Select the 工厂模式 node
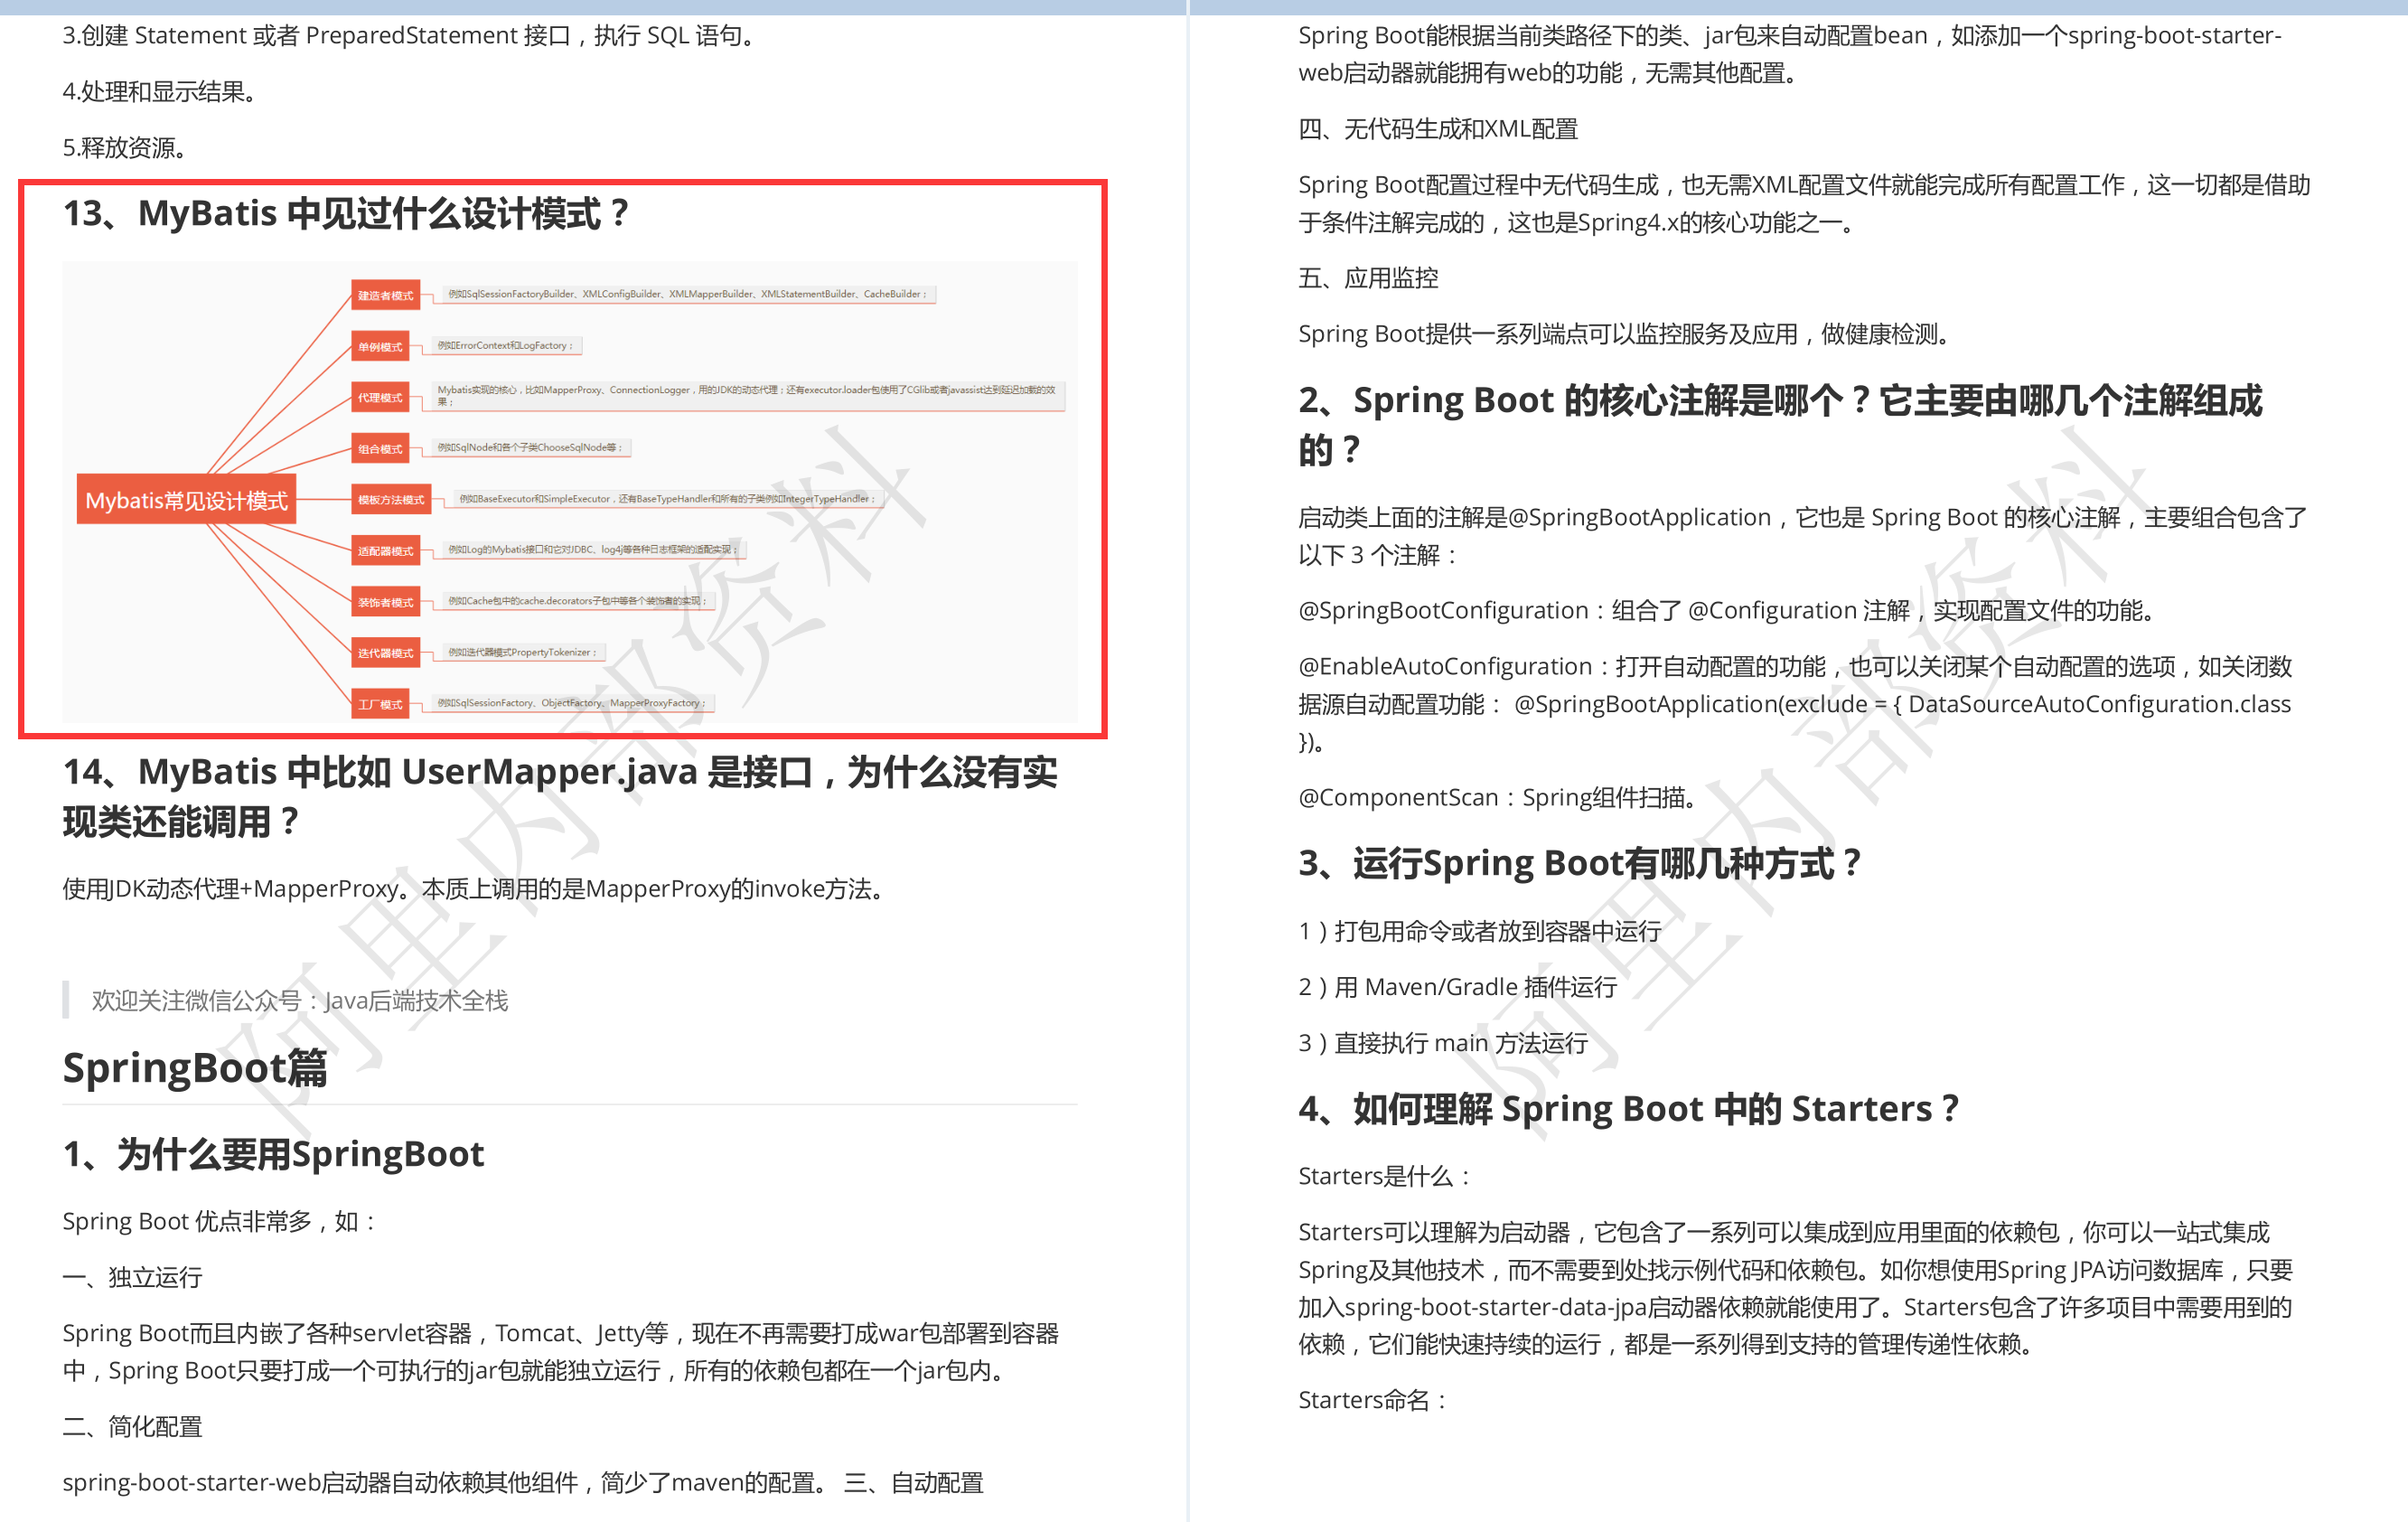Viewport: 2408px width, 1522px height. (380, 704)
